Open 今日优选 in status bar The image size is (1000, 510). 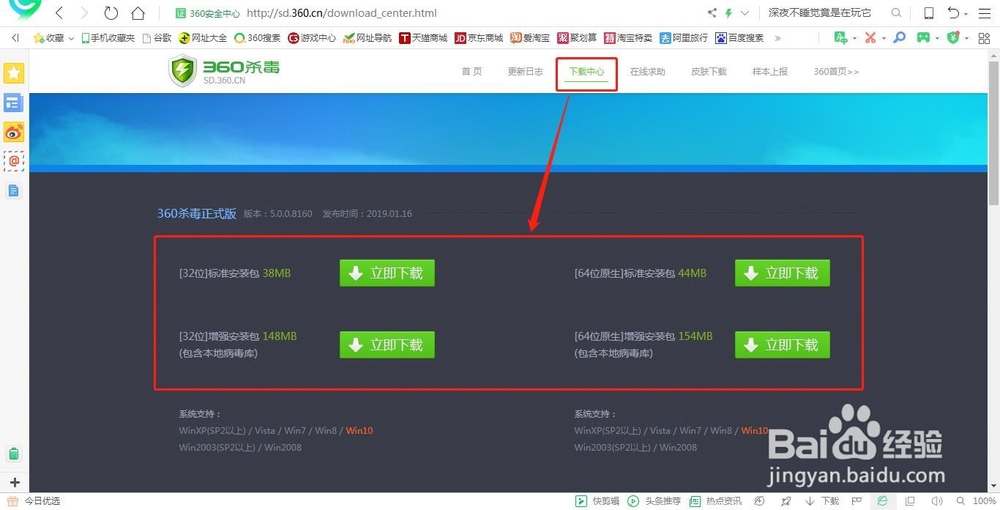pyautogui.click(x=34, y=501)
